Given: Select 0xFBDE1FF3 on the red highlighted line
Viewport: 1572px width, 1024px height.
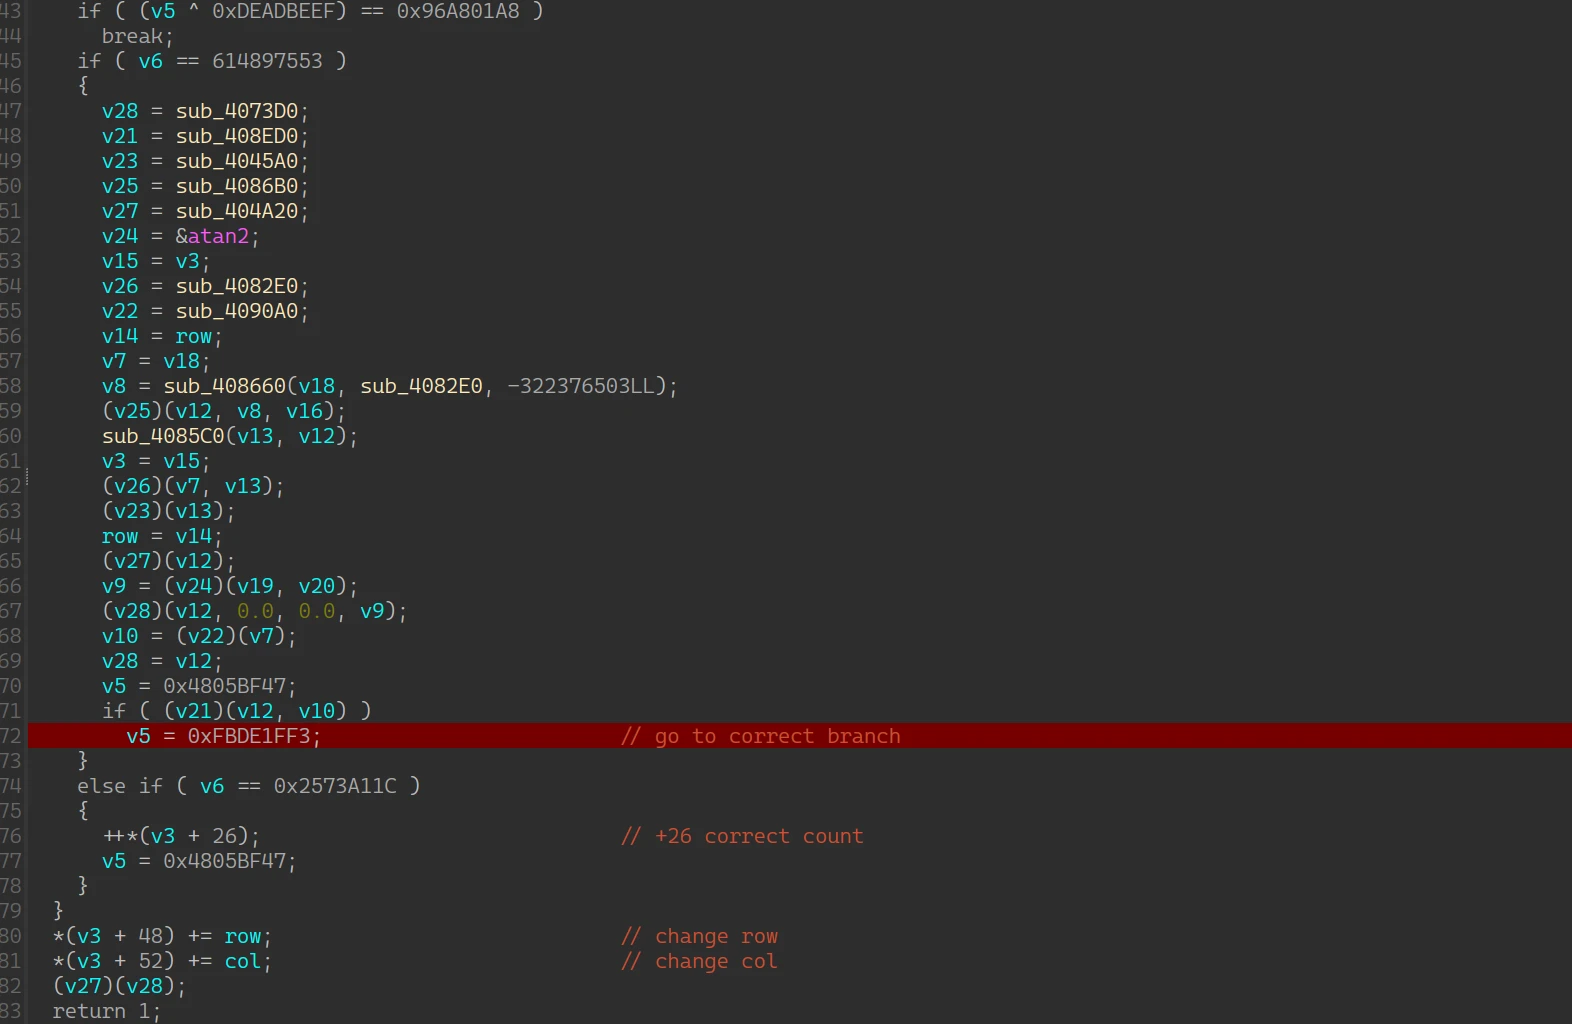Looking at the screenshot, I should tap(249, 736).
